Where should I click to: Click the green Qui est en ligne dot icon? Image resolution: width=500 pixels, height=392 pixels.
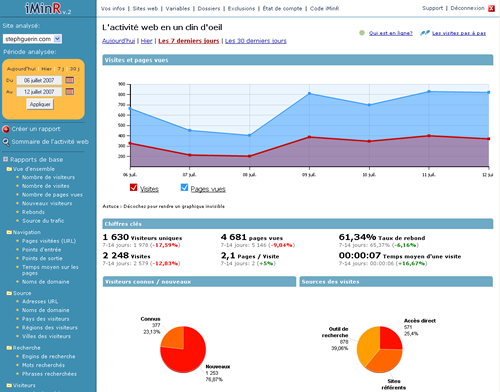[x=362, y=33]
